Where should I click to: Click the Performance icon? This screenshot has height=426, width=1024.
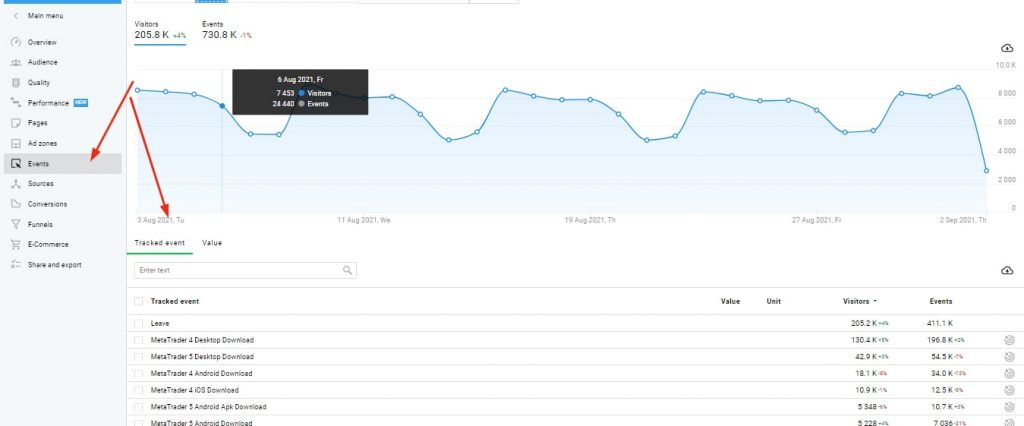coord(16,103)
